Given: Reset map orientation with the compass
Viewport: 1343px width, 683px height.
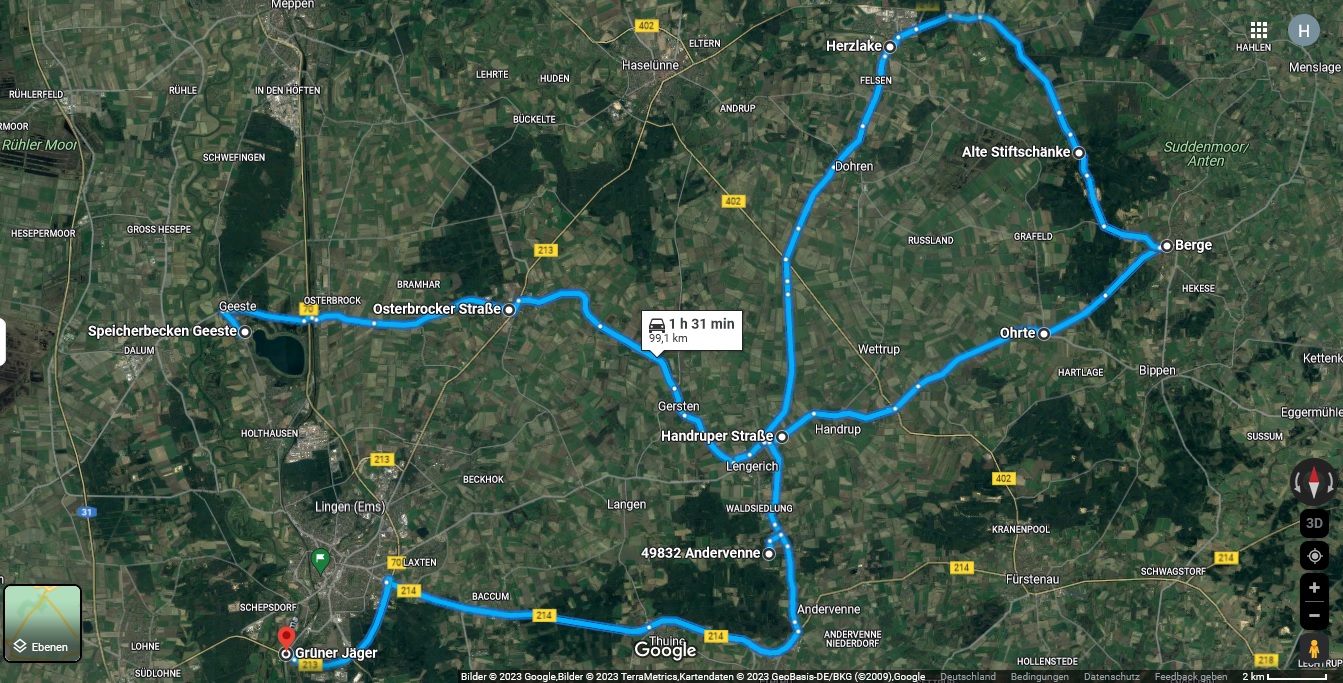Looking at the screenshot, I should (x=1314, y=482).
